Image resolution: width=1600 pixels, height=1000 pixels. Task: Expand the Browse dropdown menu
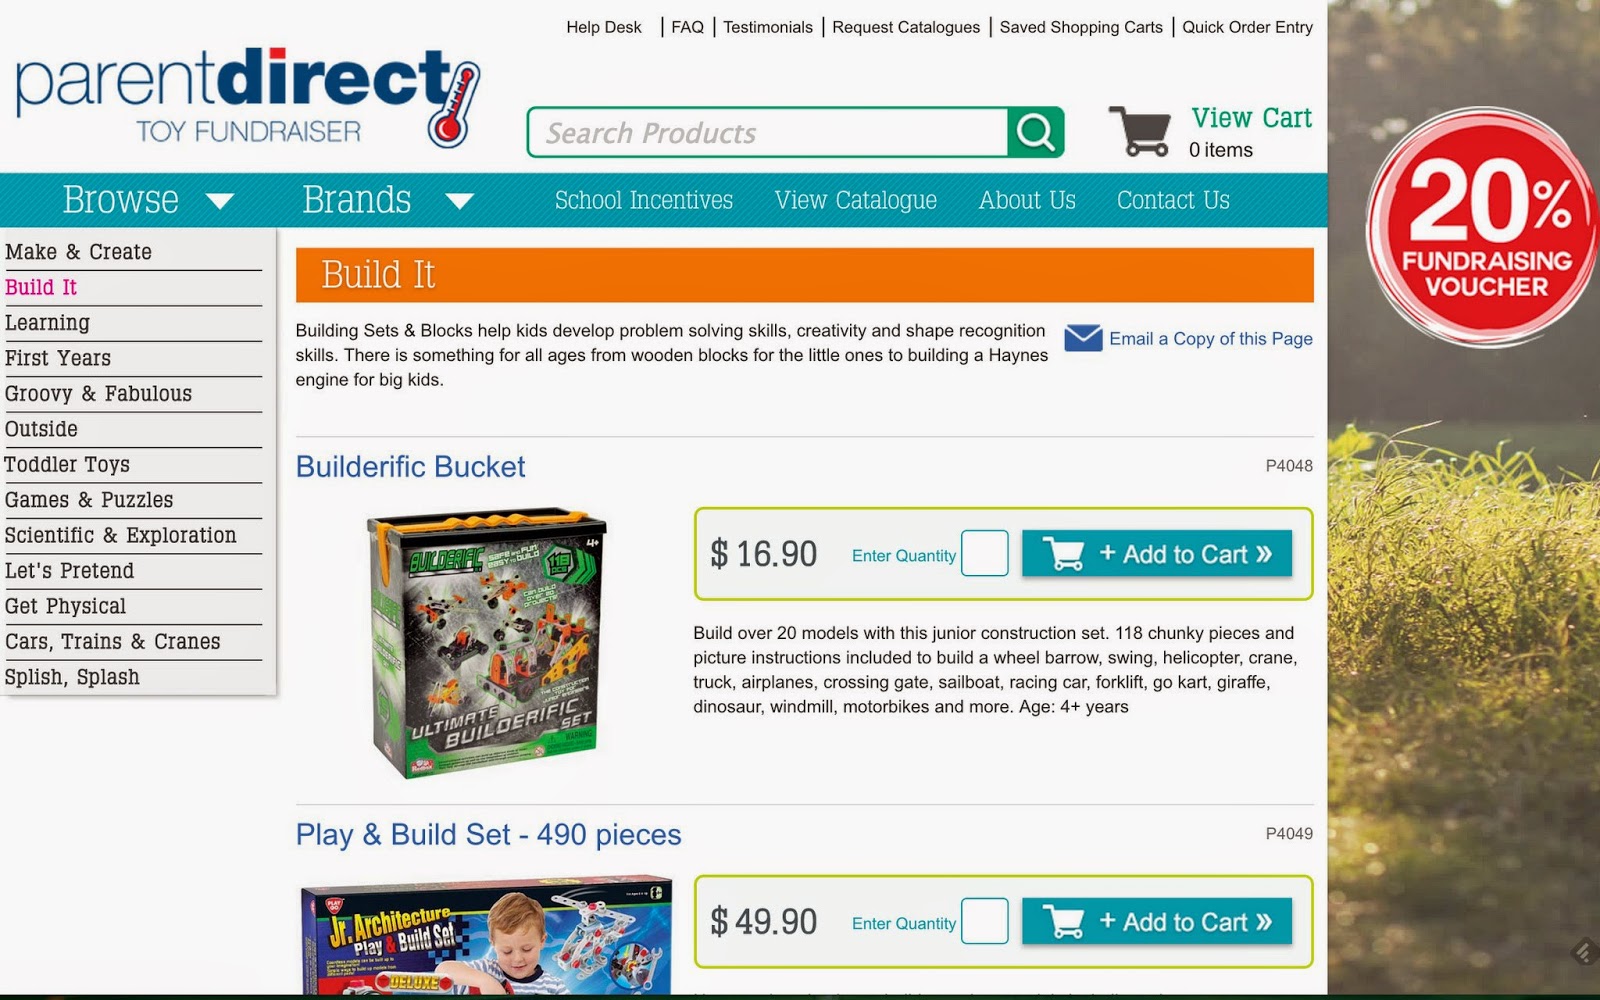pyautogui.click(x=148, y=200)
